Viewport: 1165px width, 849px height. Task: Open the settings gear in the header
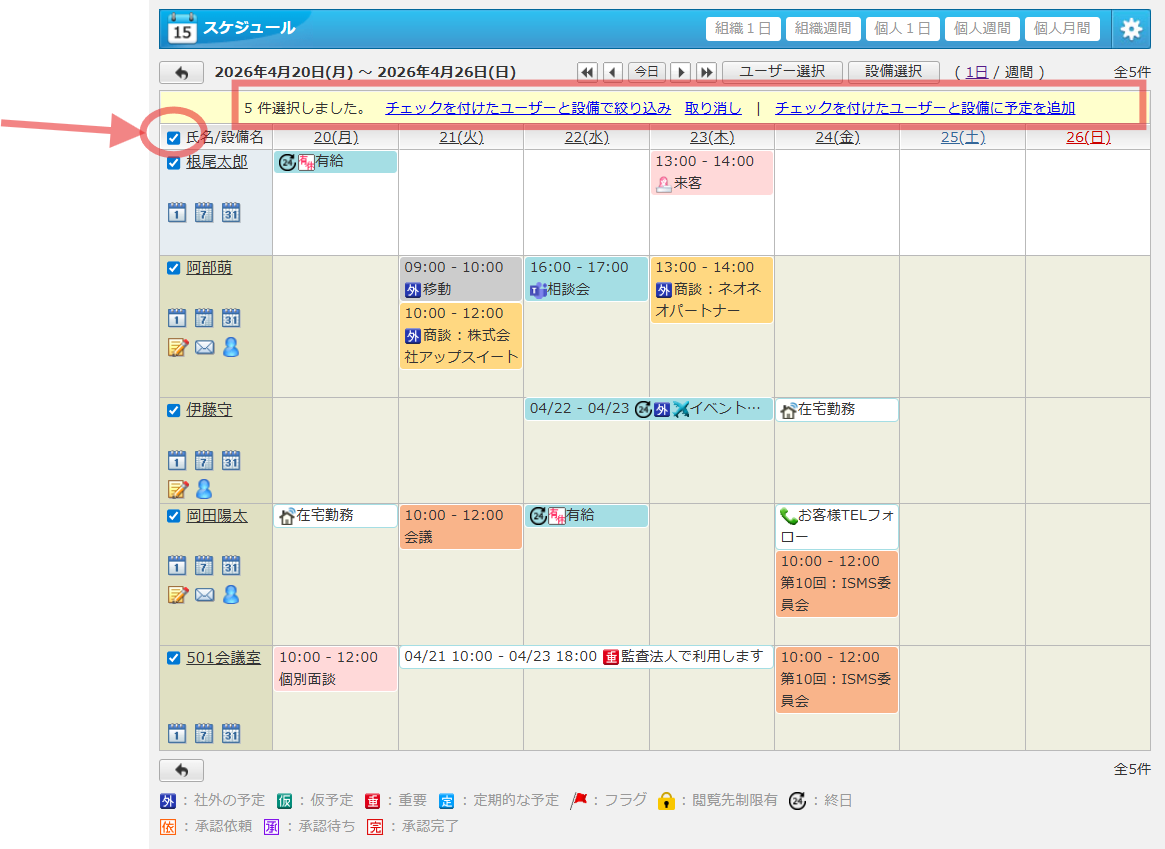(x=1132, y=28)
